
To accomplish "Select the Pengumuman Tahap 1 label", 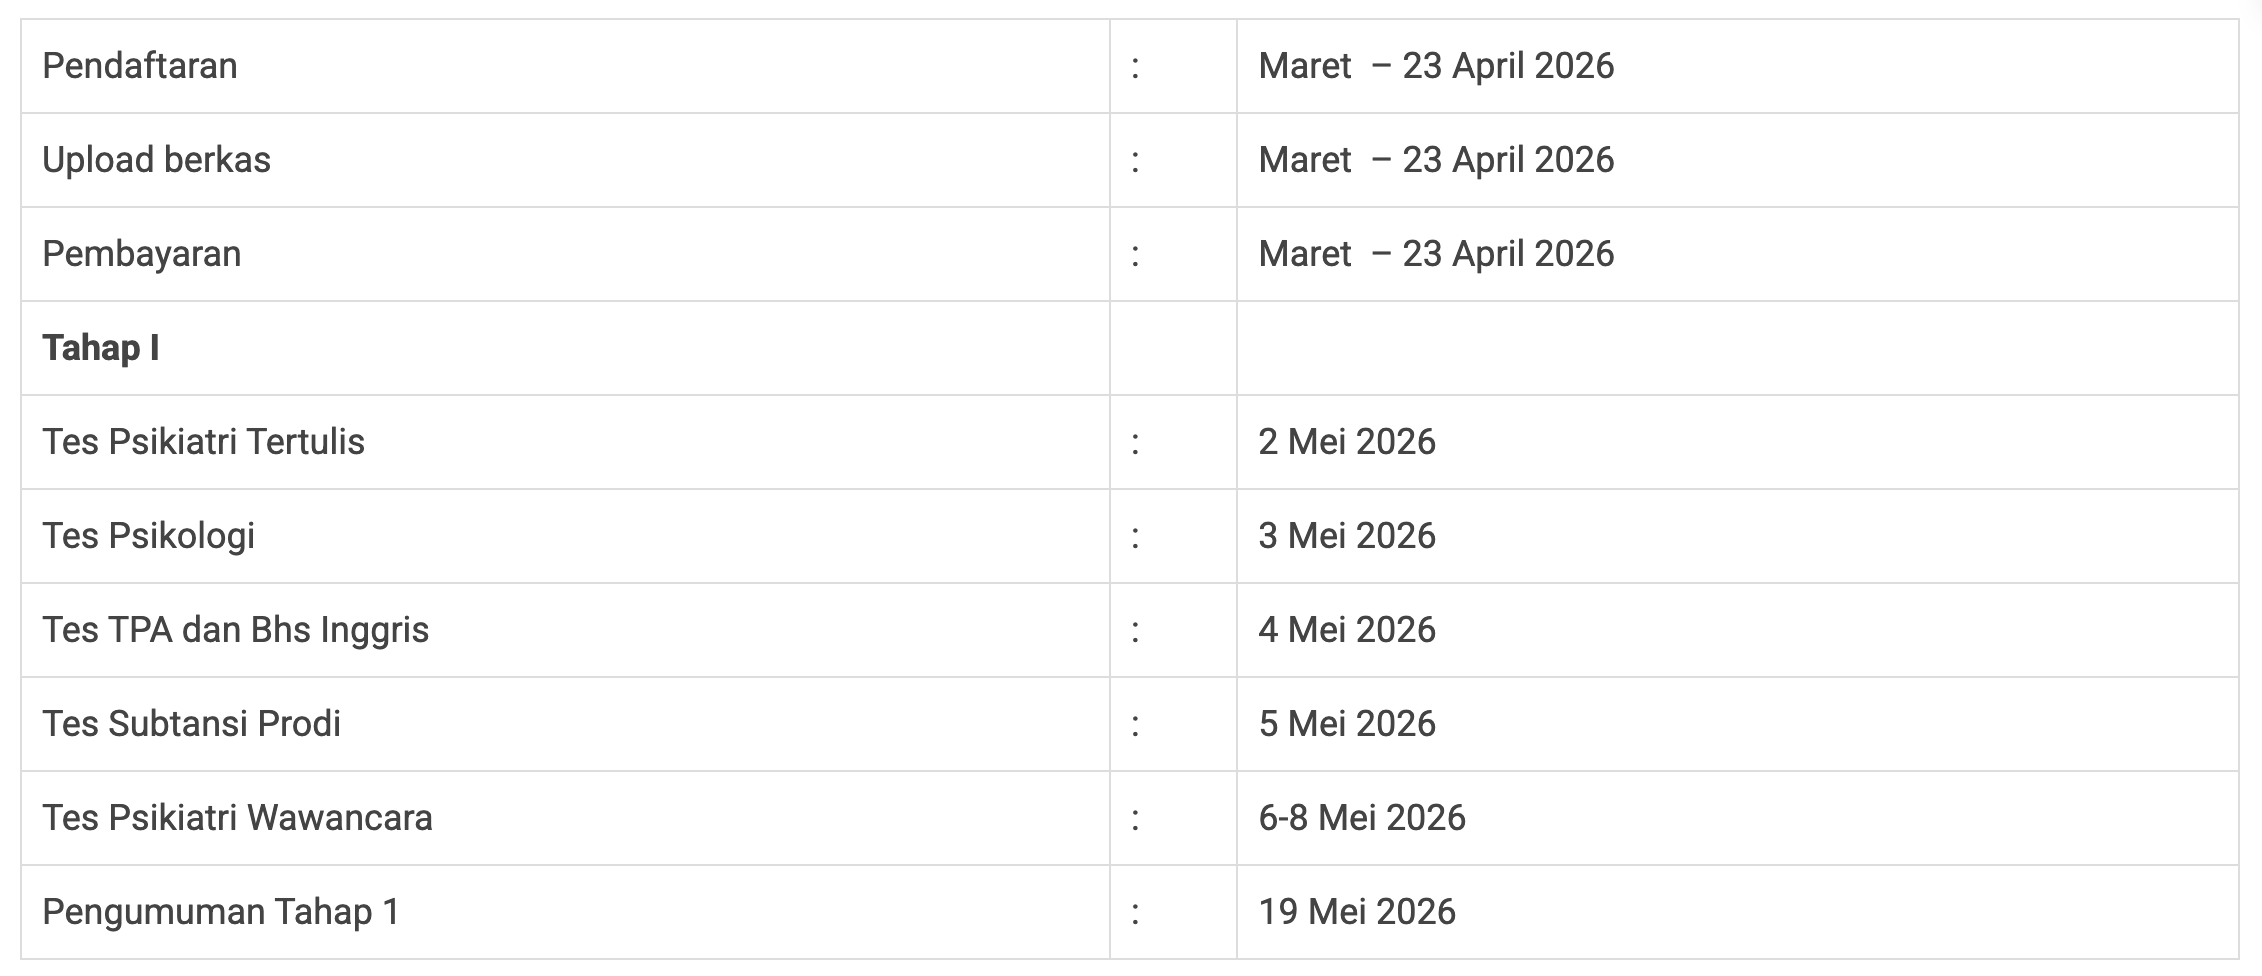I will click(x=221, y=912).
